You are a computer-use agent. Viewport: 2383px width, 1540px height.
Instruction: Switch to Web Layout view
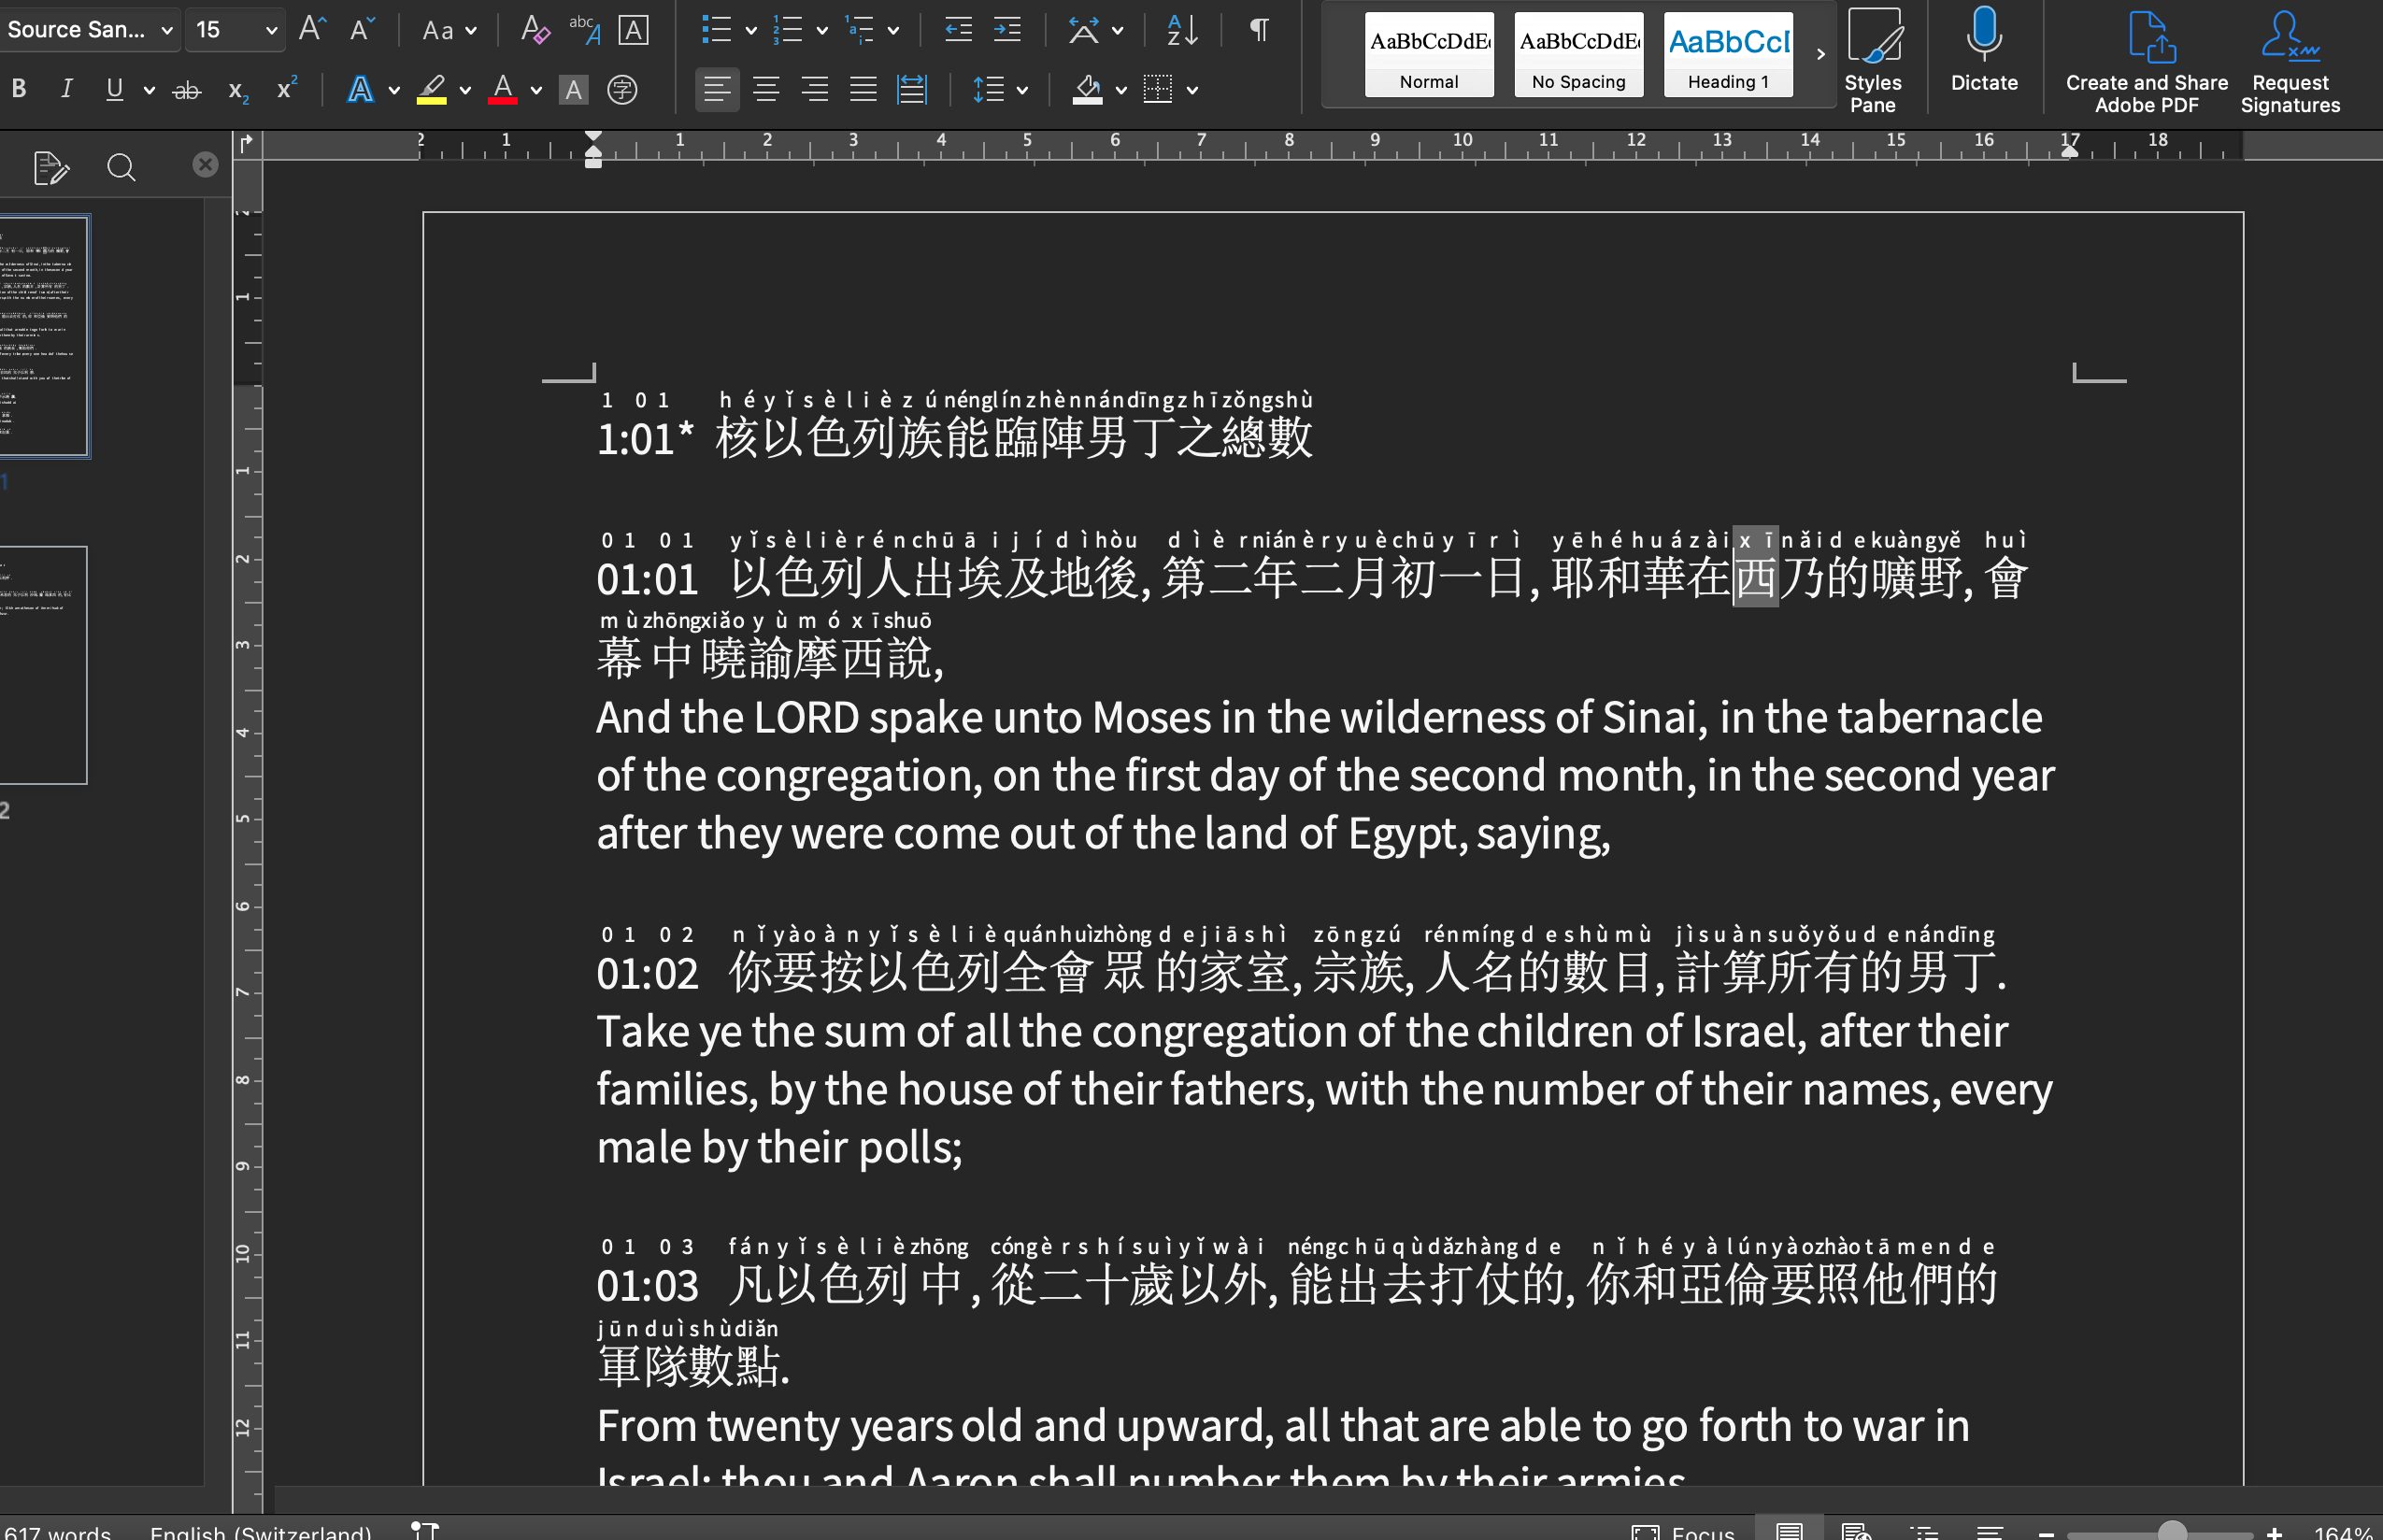pos(1856,1531)
